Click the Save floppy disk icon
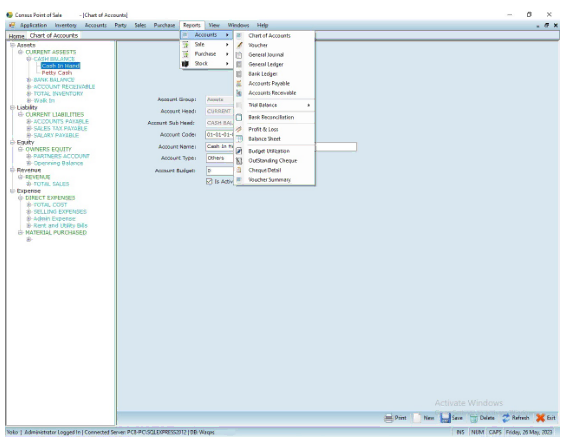Screen dimensions: 566x443 (x=445, y=418)
